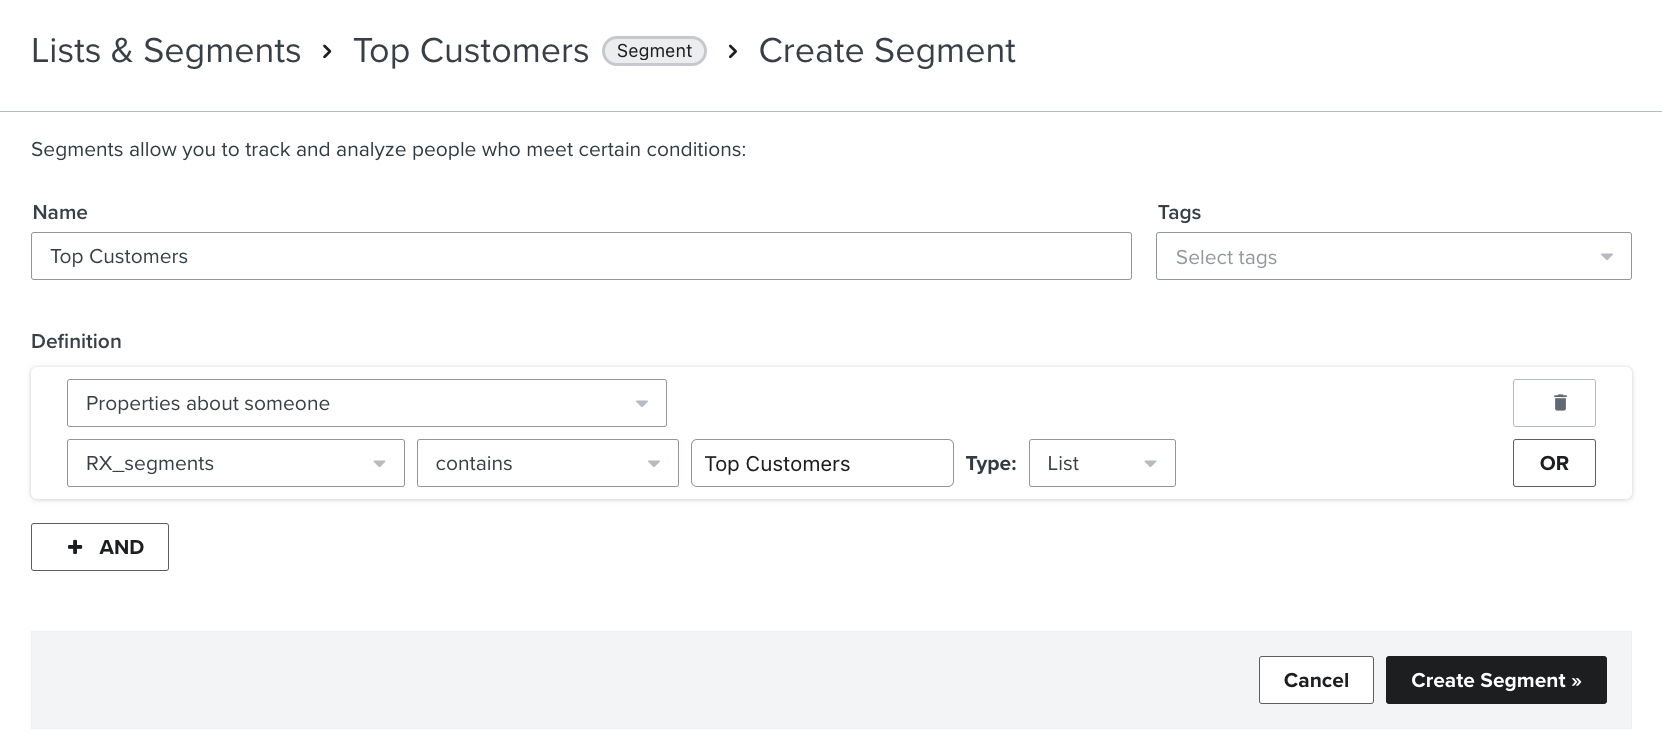Open the RX_segments property dropdown
This screenshot has height=756, width=1662.
tap(236, 463)
